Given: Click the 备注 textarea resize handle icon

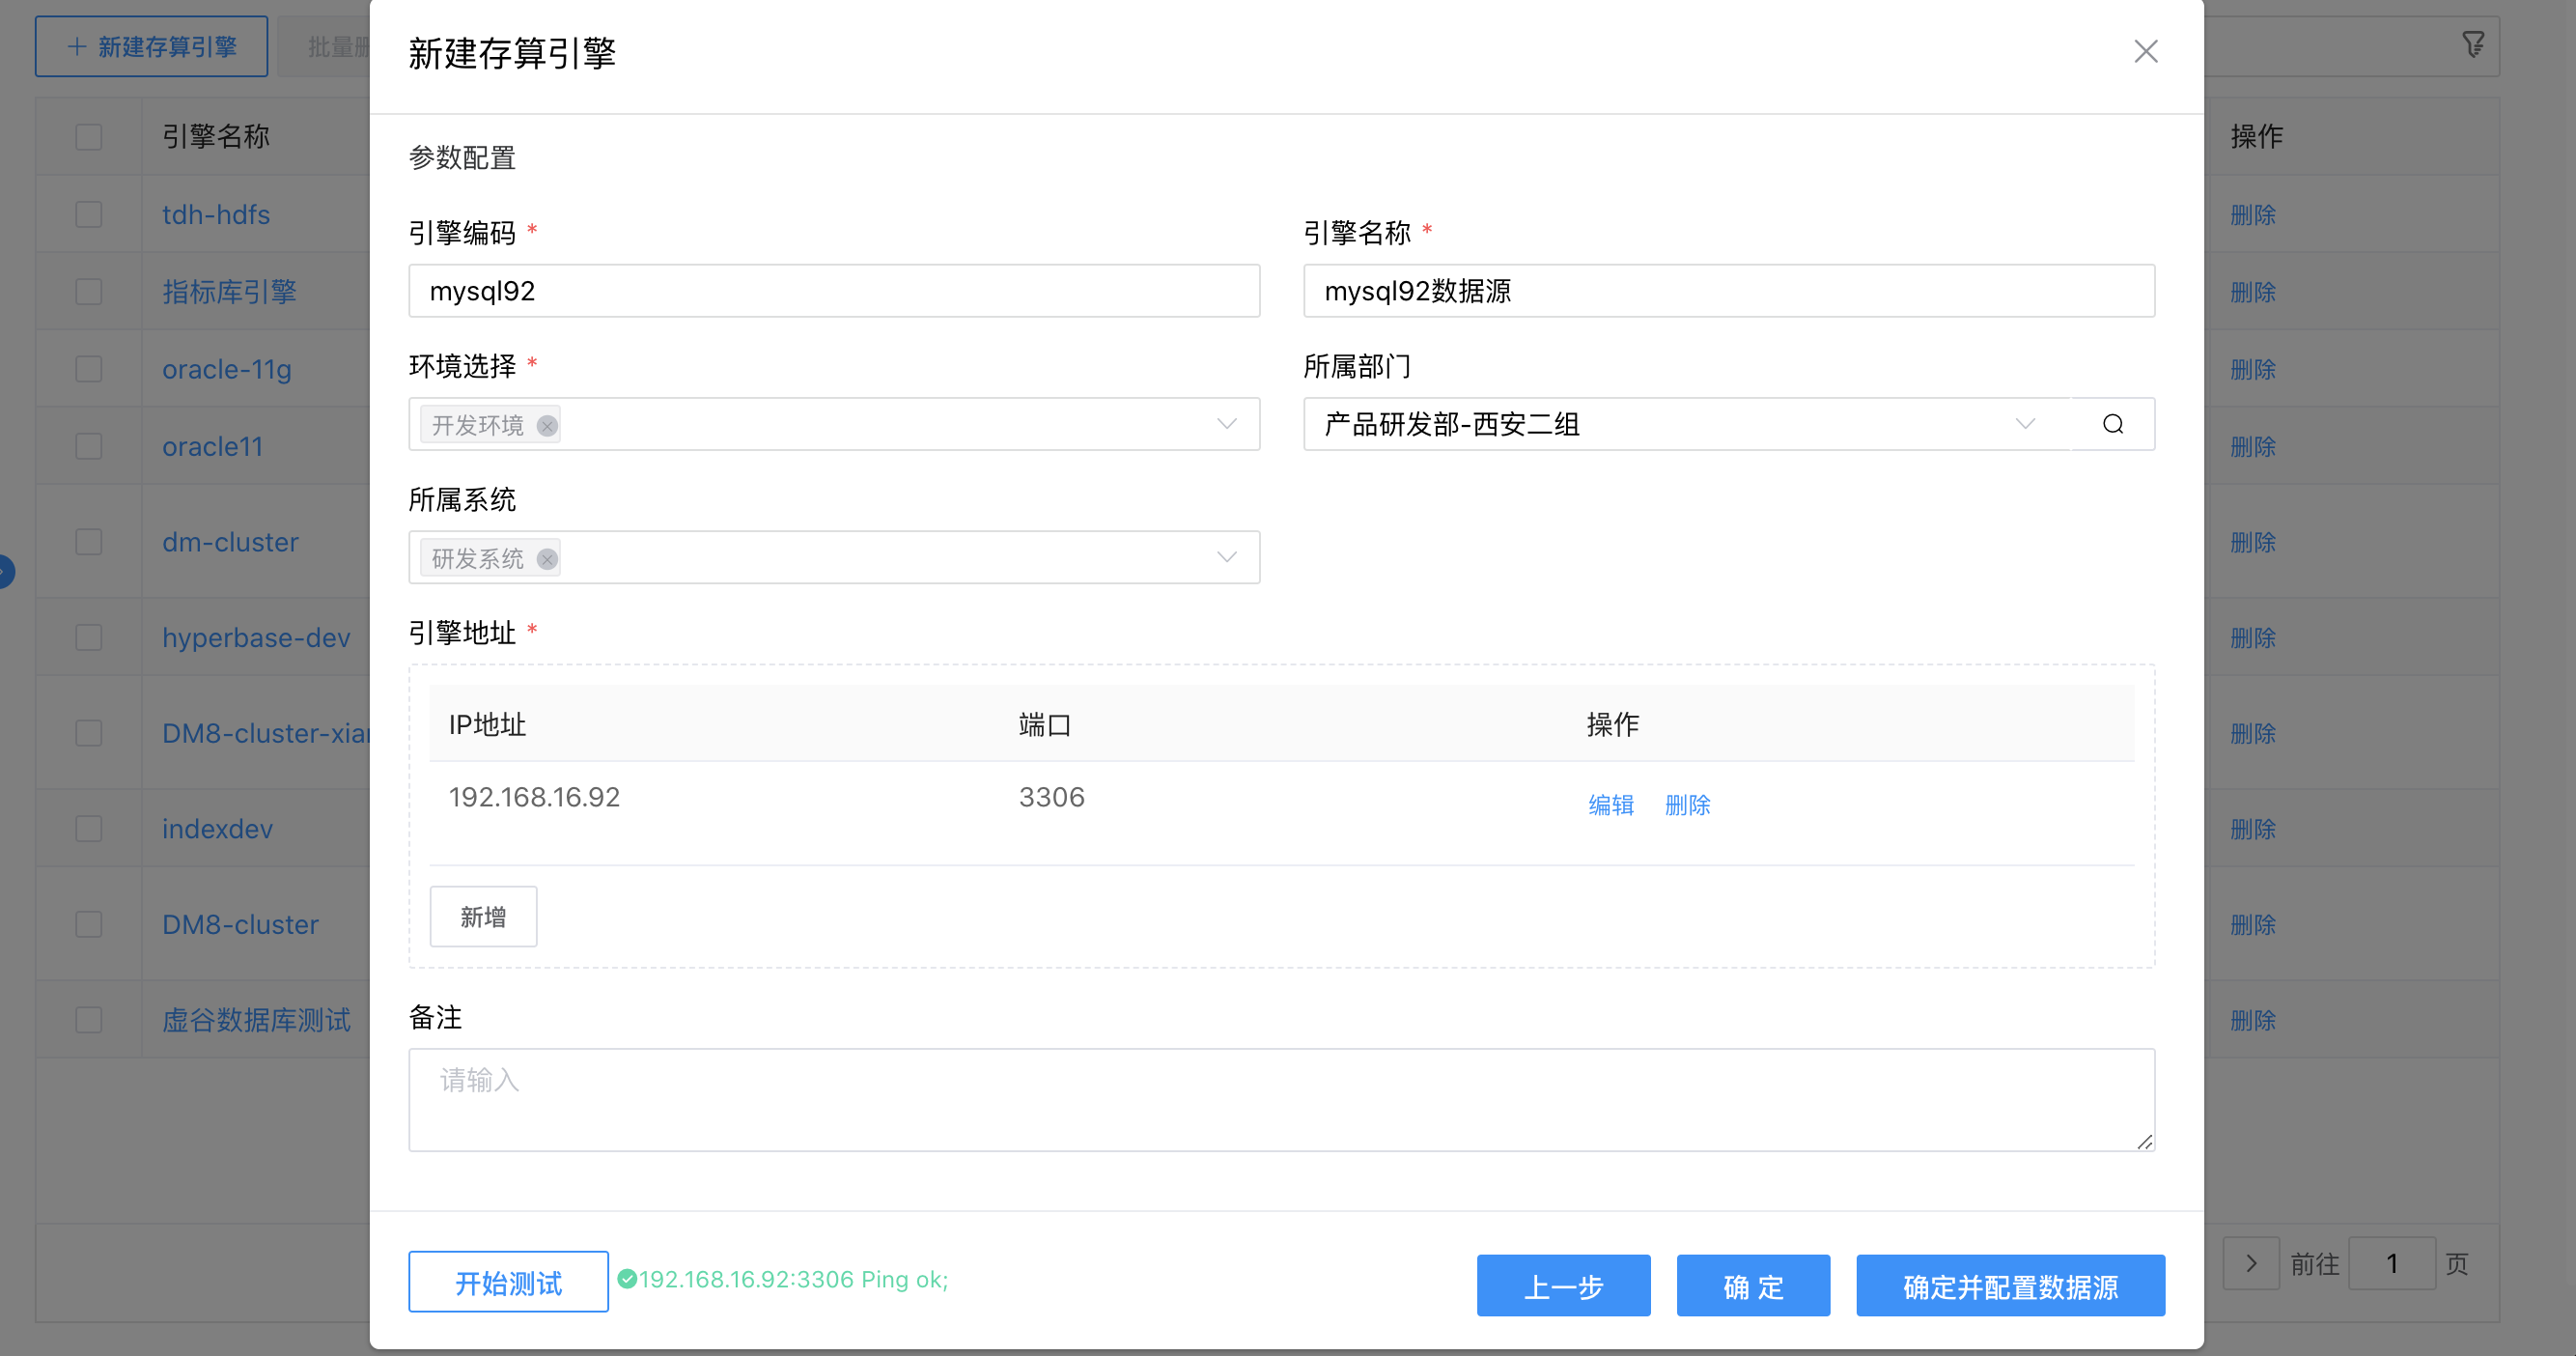Looking at the screenshot, I should (x=2146, y=1142).
